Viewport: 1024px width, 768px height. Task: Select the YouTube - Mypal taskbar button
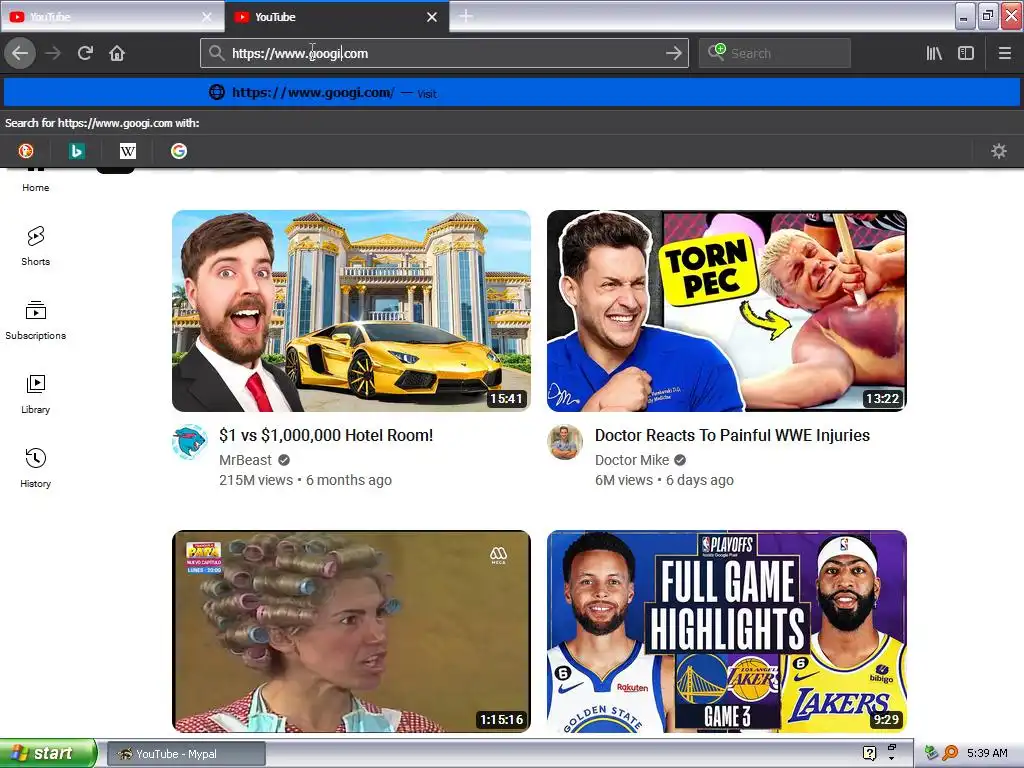coord(186,754)
